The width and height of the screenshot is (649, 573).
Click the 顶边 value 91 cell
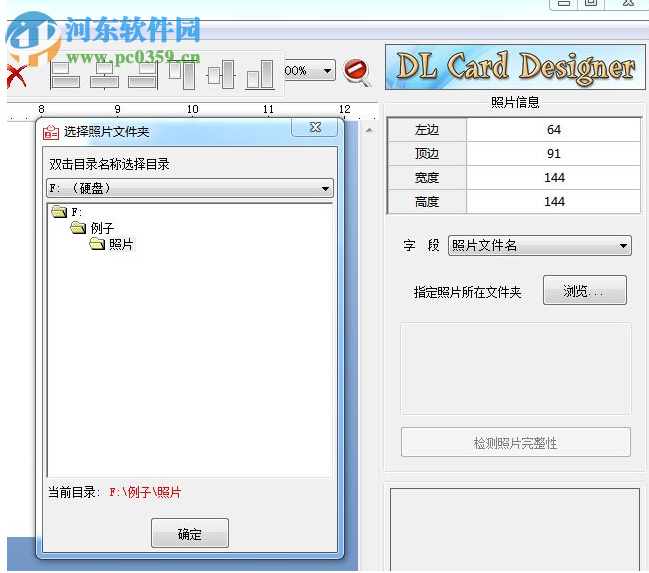tap(553, 154)
